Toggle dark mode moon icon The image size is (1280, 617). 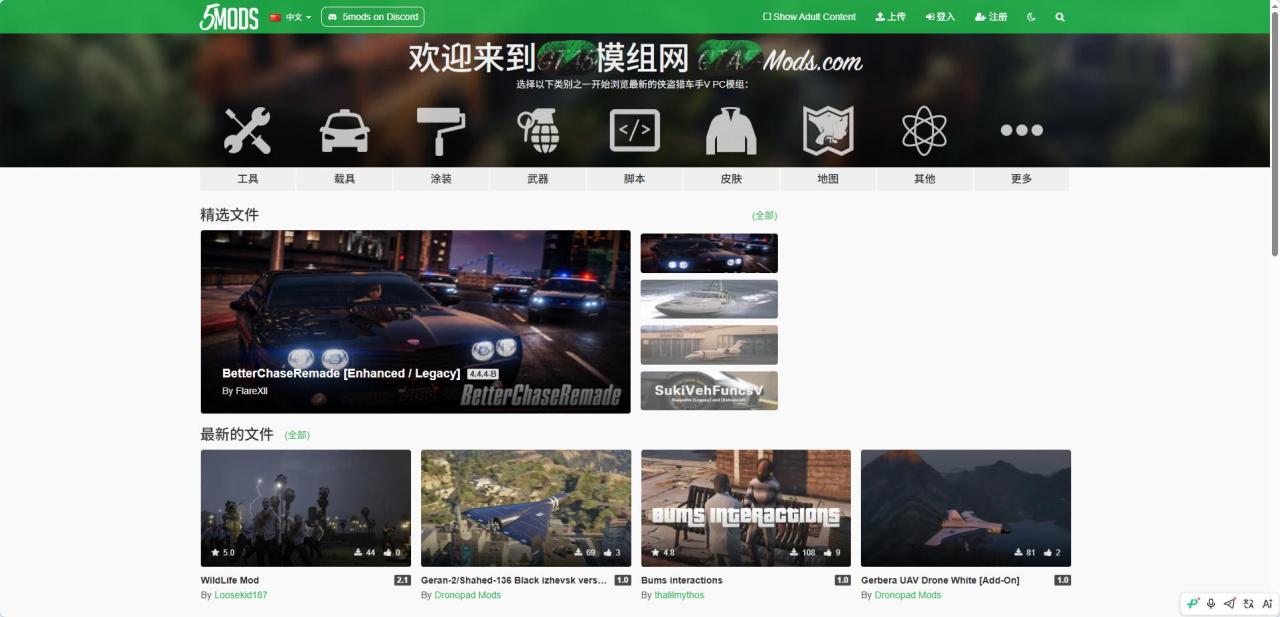click(1031, 17)
